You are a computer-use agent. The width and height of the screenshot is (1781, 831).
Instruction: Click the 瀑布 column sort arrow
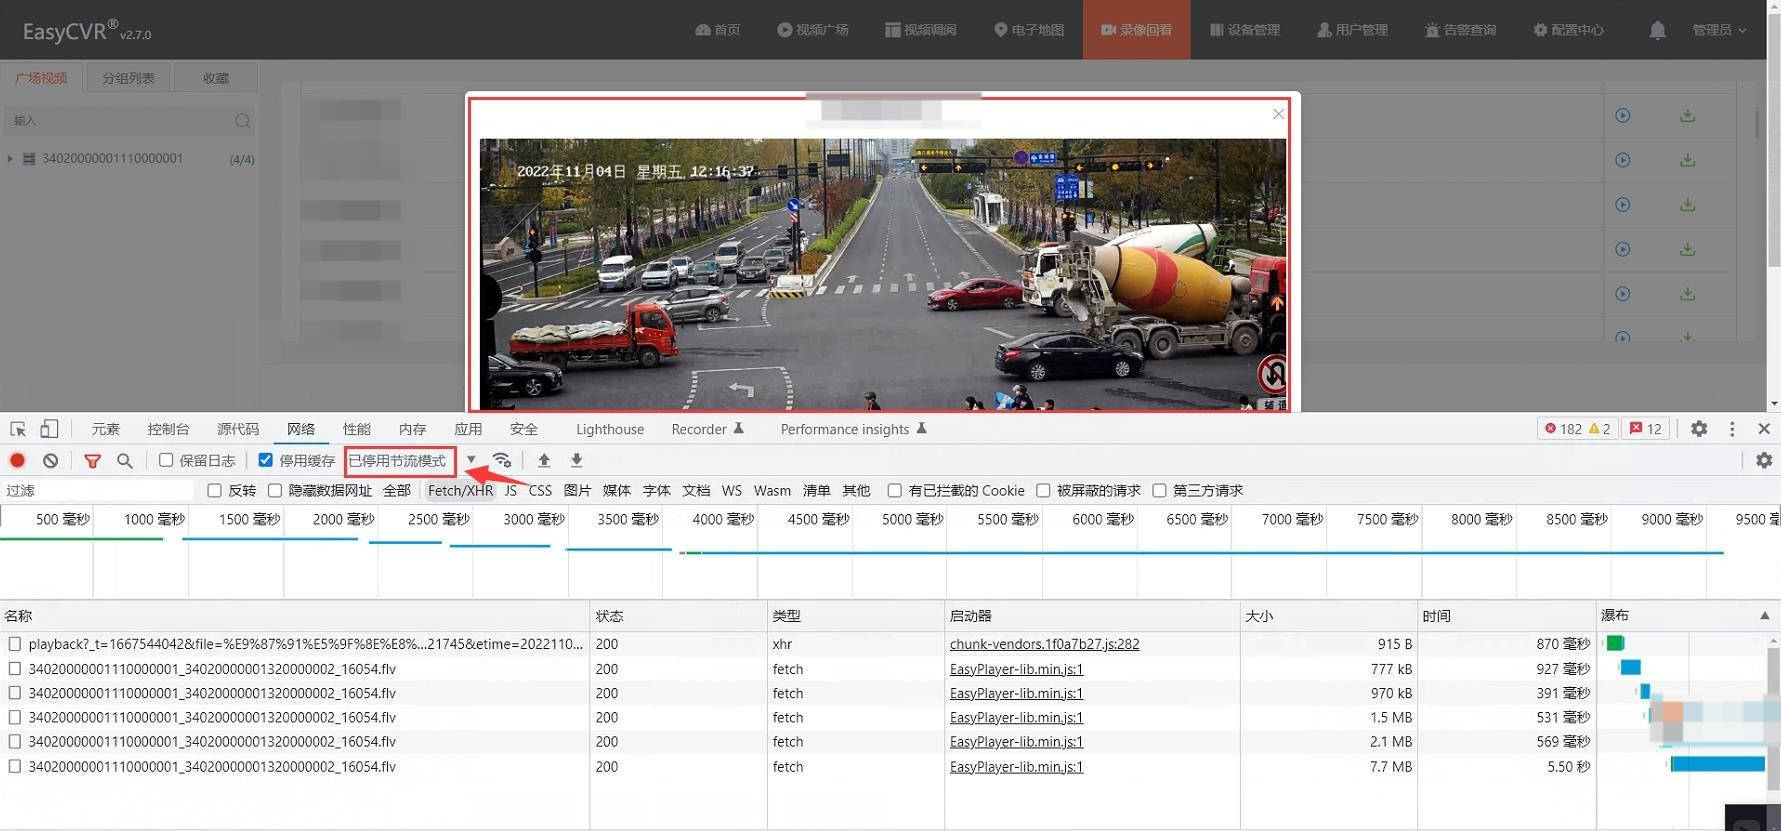(1764, 616)
